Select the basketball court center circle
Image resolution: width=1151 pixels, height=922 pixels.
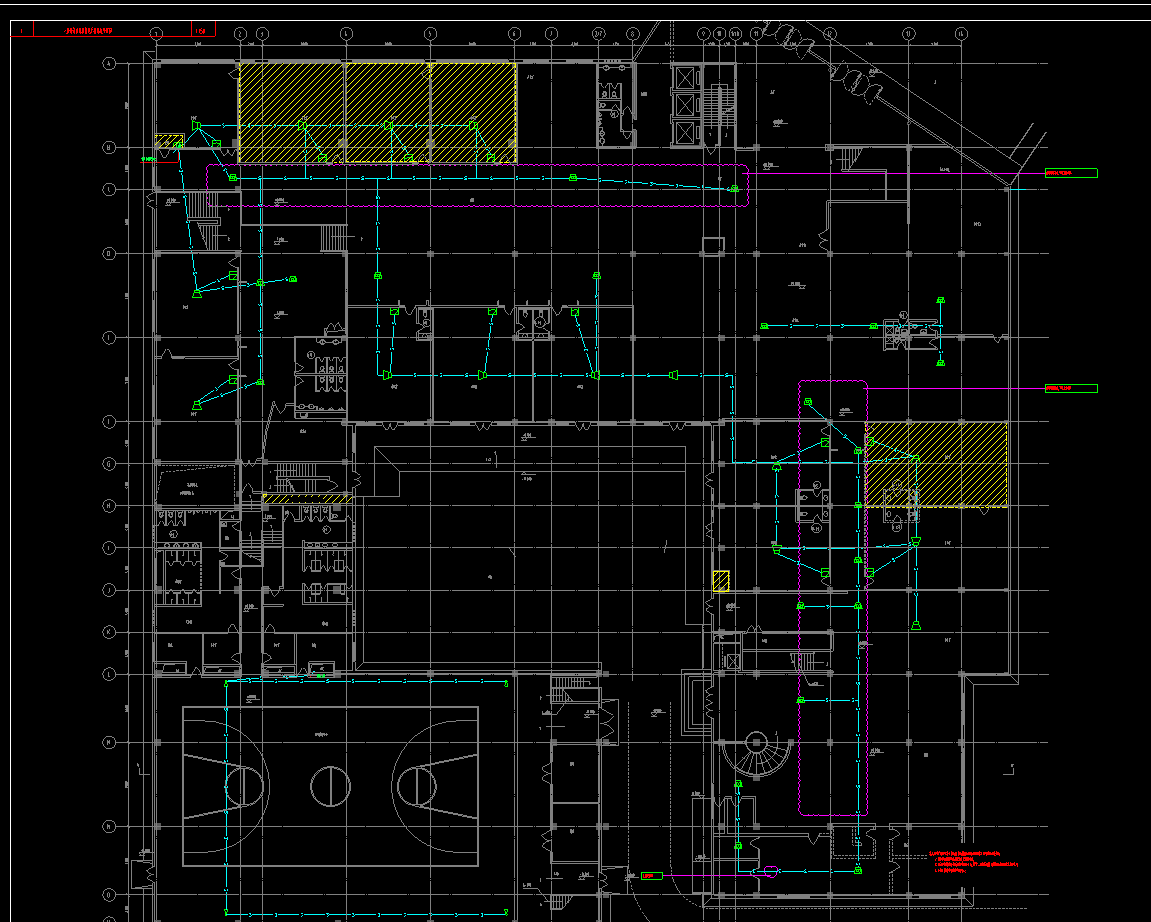point(330,786)
